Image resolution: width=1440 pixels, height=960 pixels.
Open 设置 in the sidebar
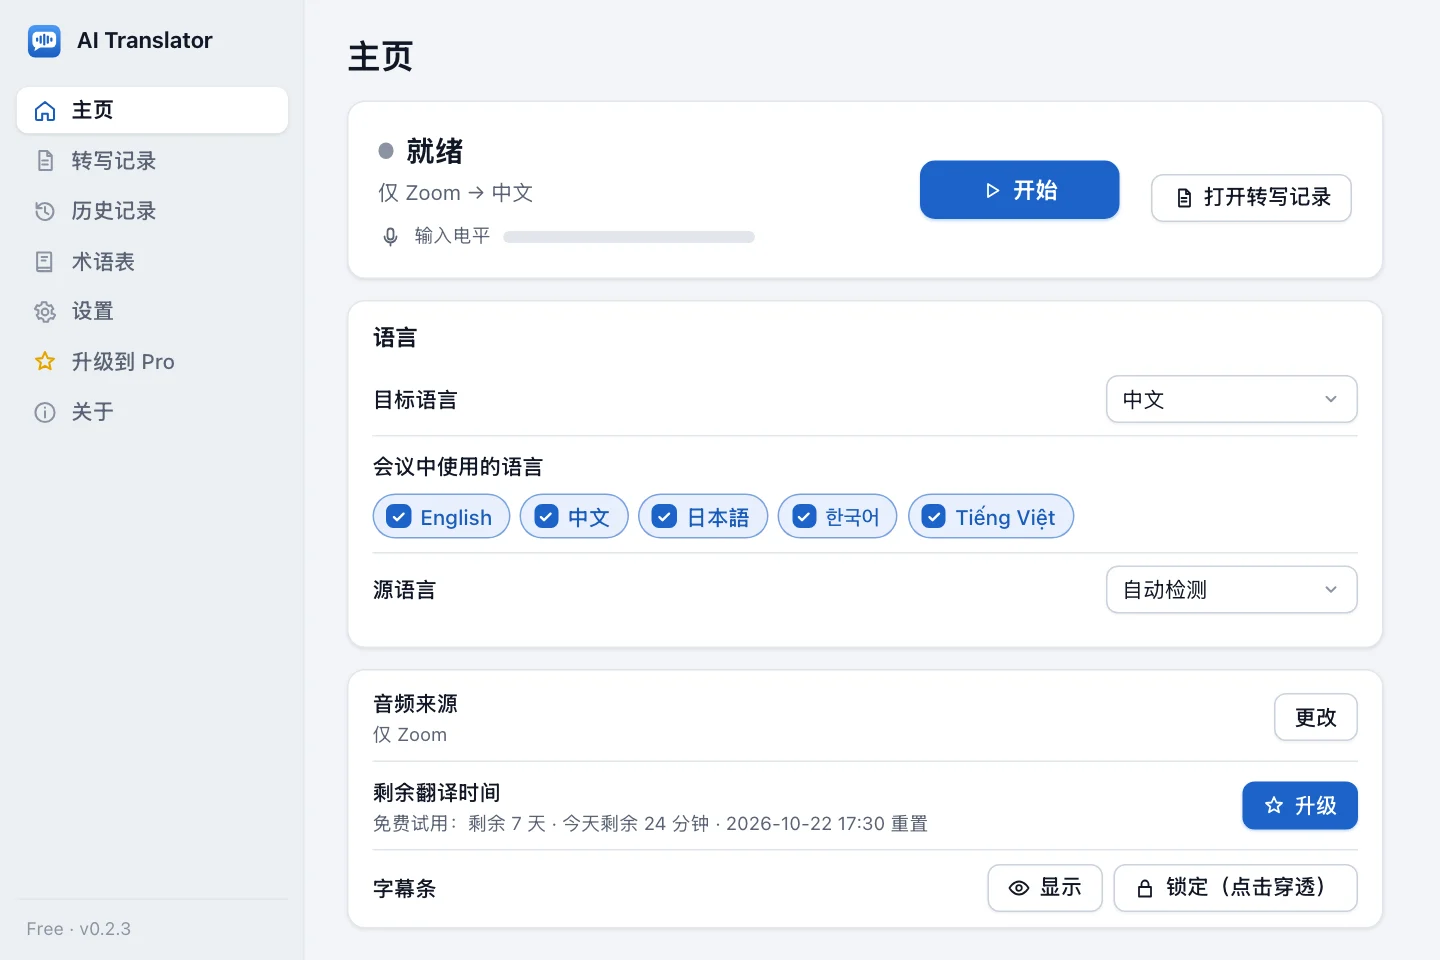152,311
